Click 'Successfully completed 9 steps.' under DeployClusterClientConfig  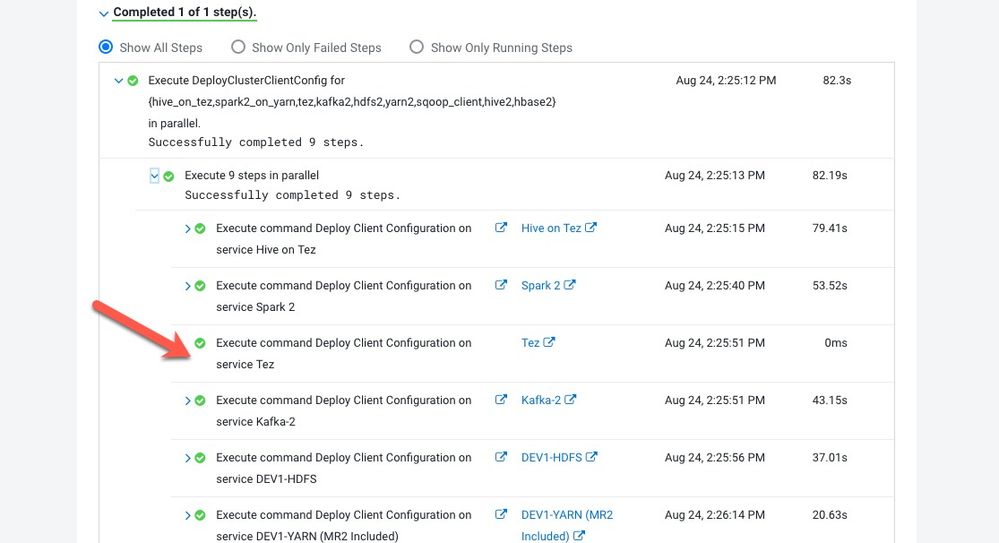[x=256, y=142]
